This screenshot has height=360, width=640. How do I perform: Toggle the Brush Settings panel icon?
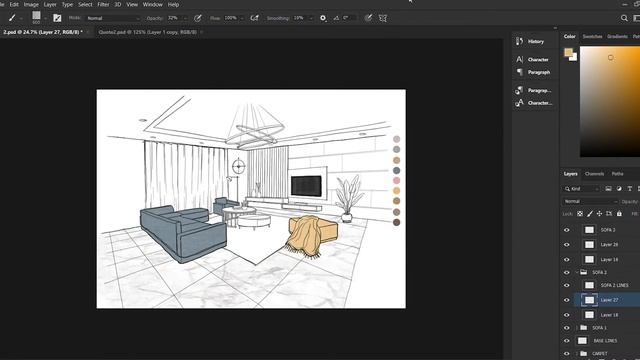click(57, 18)
